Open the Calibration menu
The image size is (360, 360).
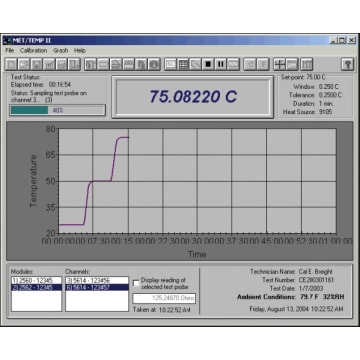coord(33,51)
